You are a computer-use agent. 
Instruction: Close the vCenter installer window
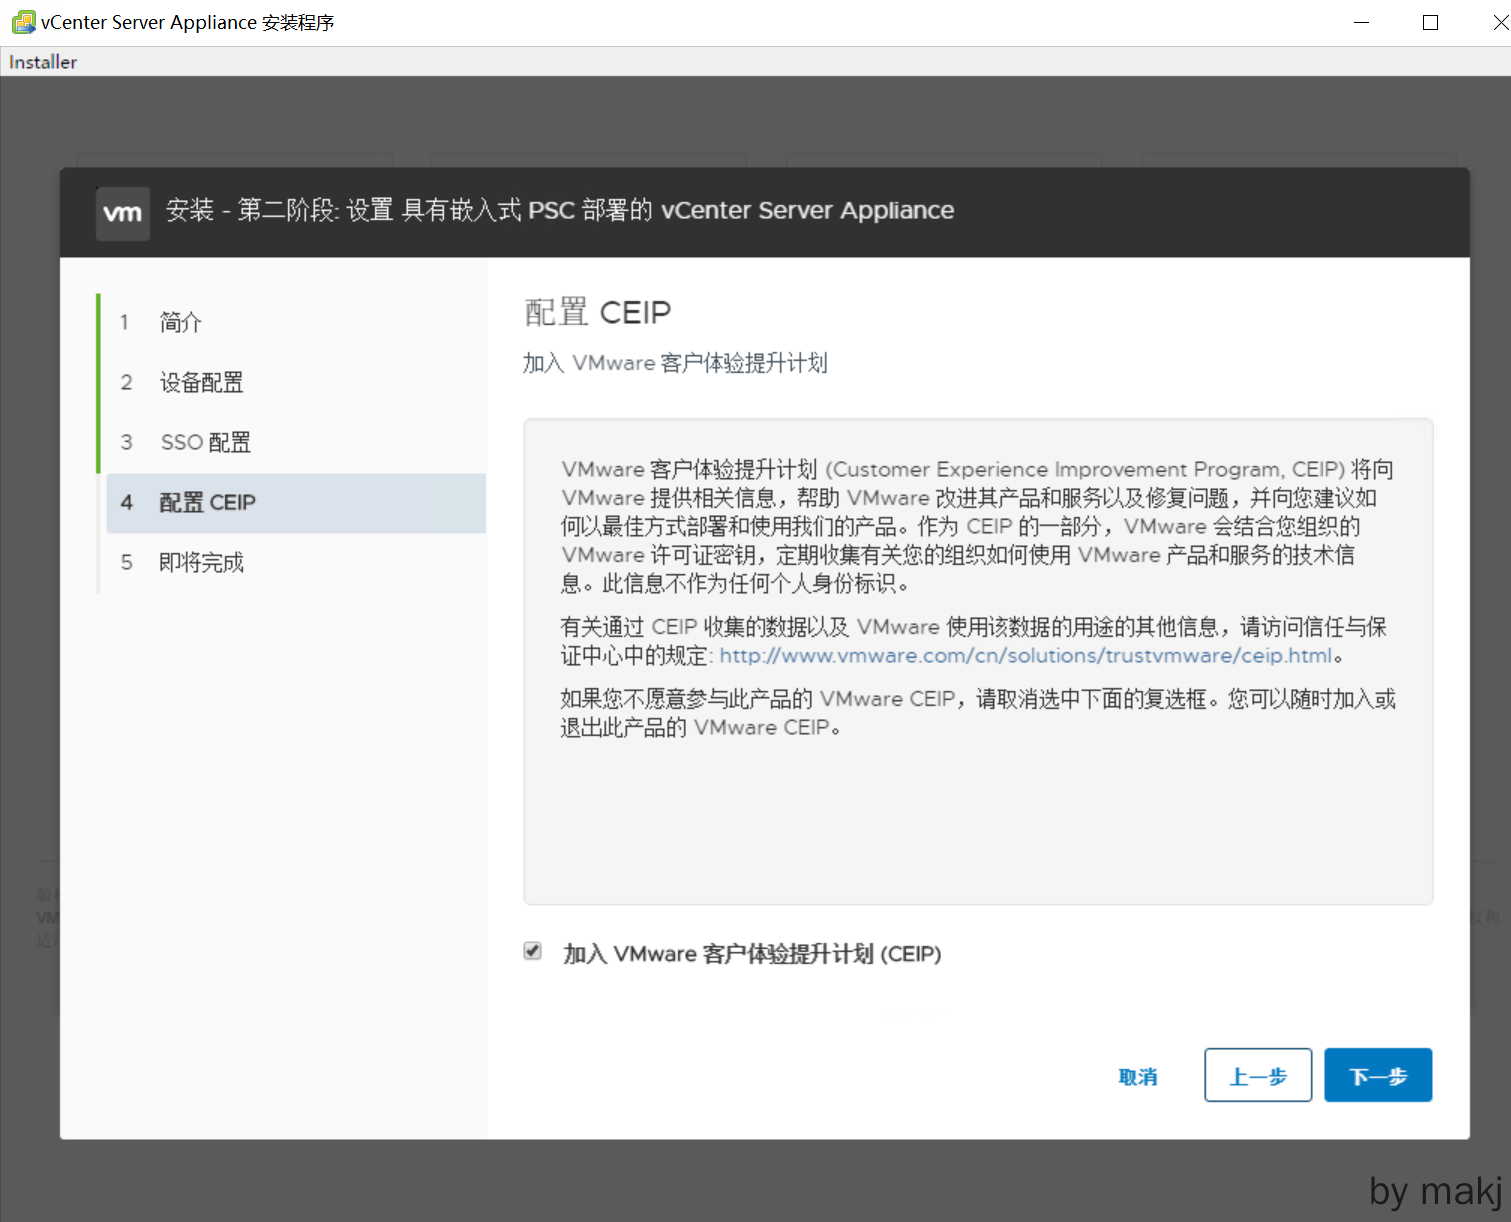[1498, 22]
